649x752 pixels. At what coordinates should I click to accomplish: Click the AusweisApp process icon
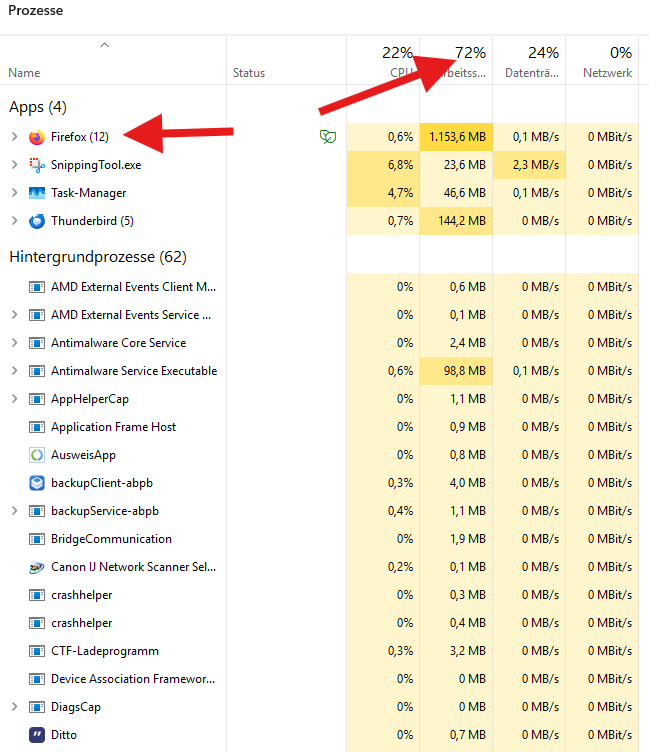pos(37,454)
